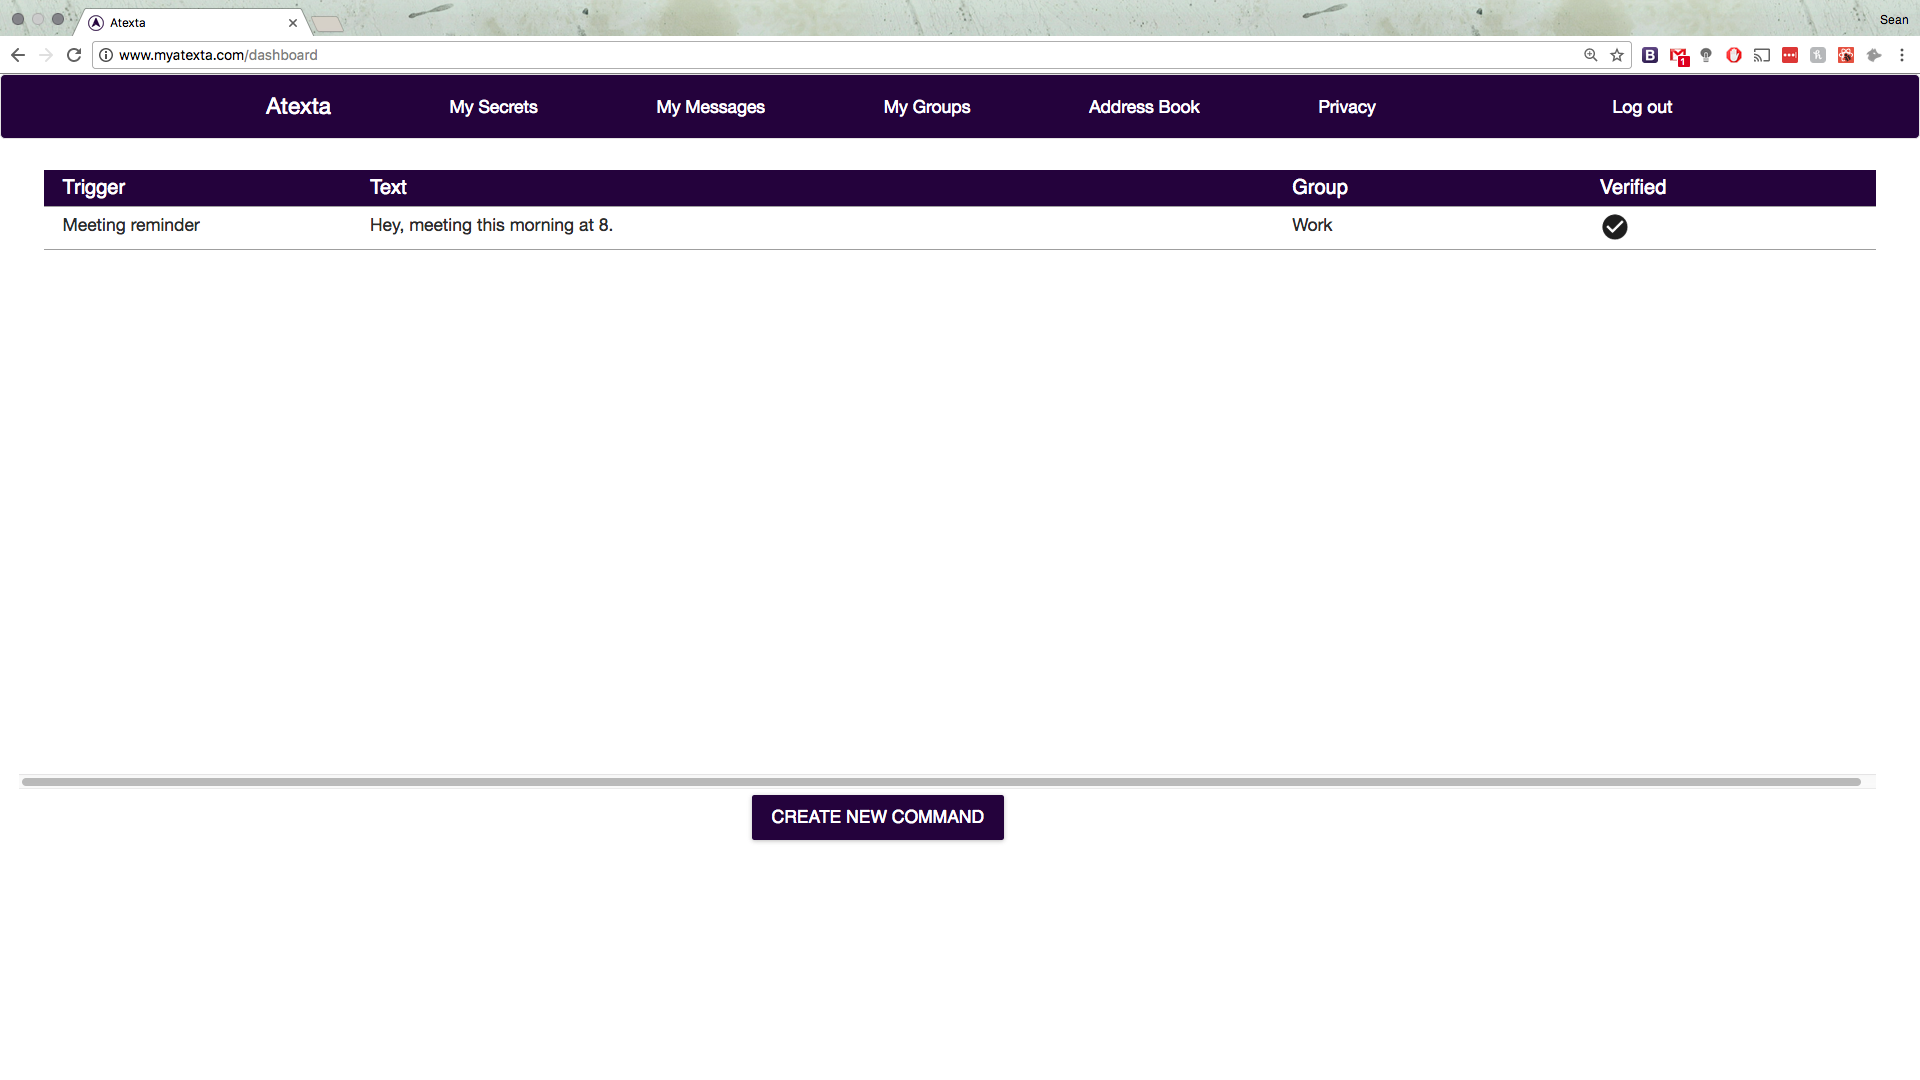Click the horizontal scrollbar below the table
The image size is (1920, 1080).
(940, 782)
